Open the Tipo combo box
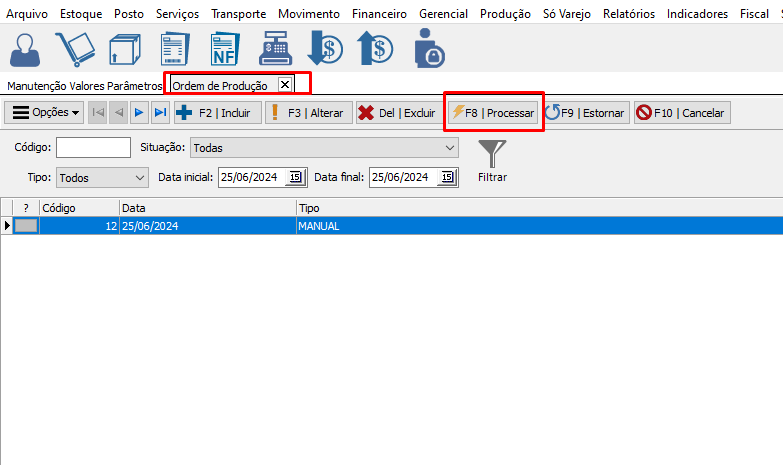This screenshot has width=783, height=465. (139, 177)
